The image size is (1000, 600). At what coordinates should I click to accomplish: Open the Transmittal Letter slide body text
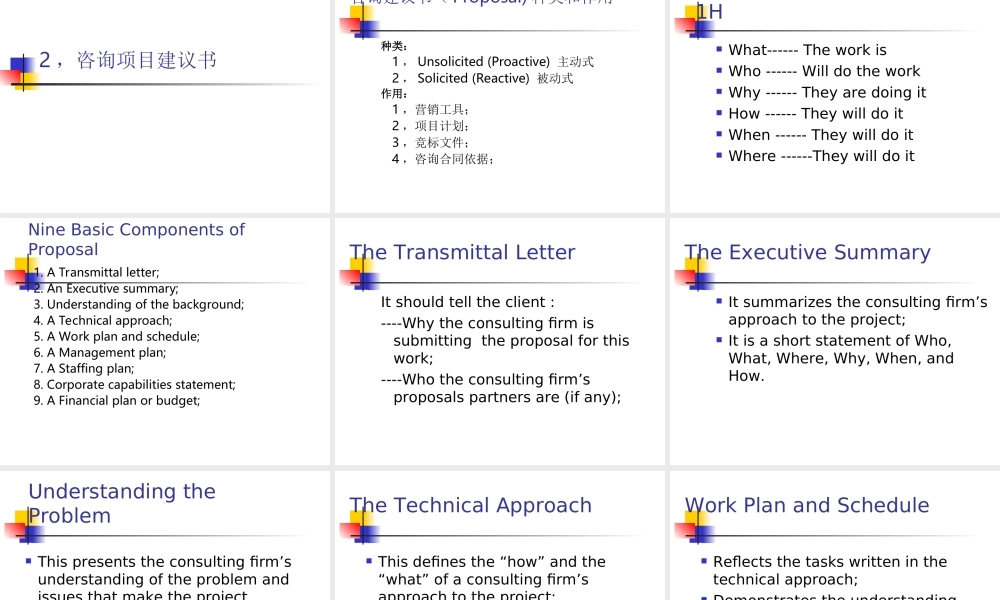tap(505, 349)
